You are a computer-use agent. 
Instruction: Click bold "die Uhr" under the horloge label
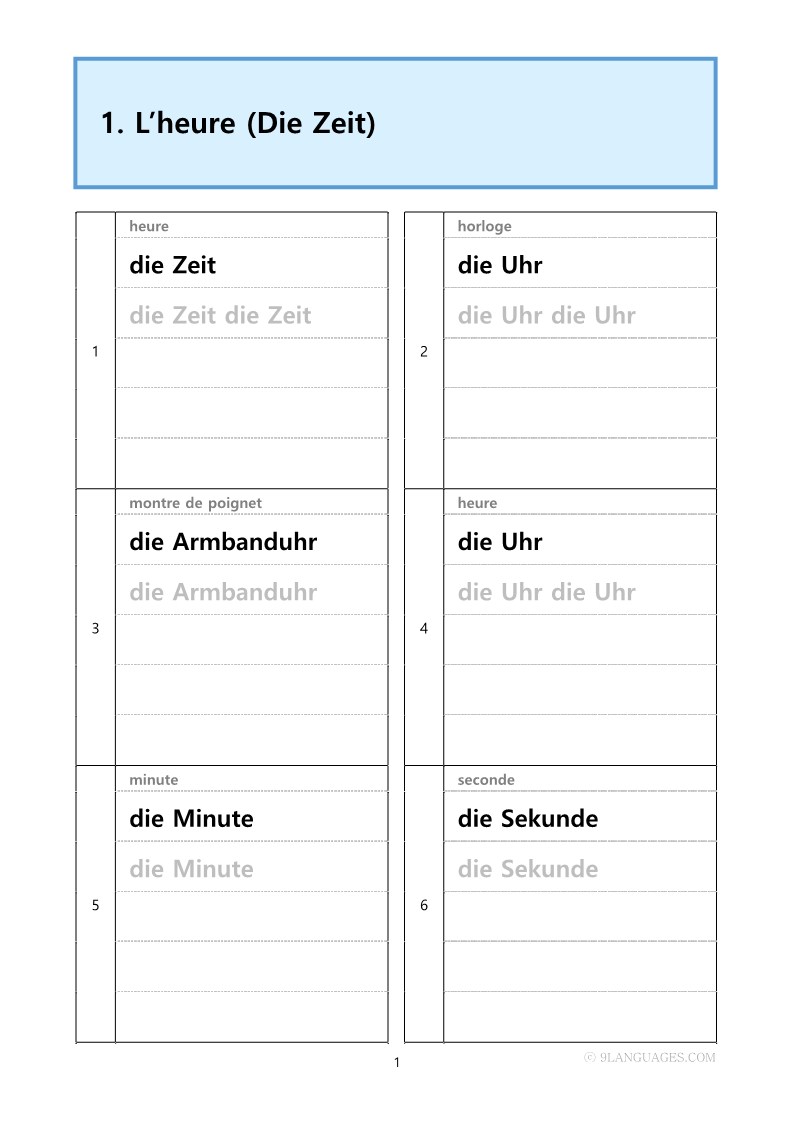pos(500,265)
